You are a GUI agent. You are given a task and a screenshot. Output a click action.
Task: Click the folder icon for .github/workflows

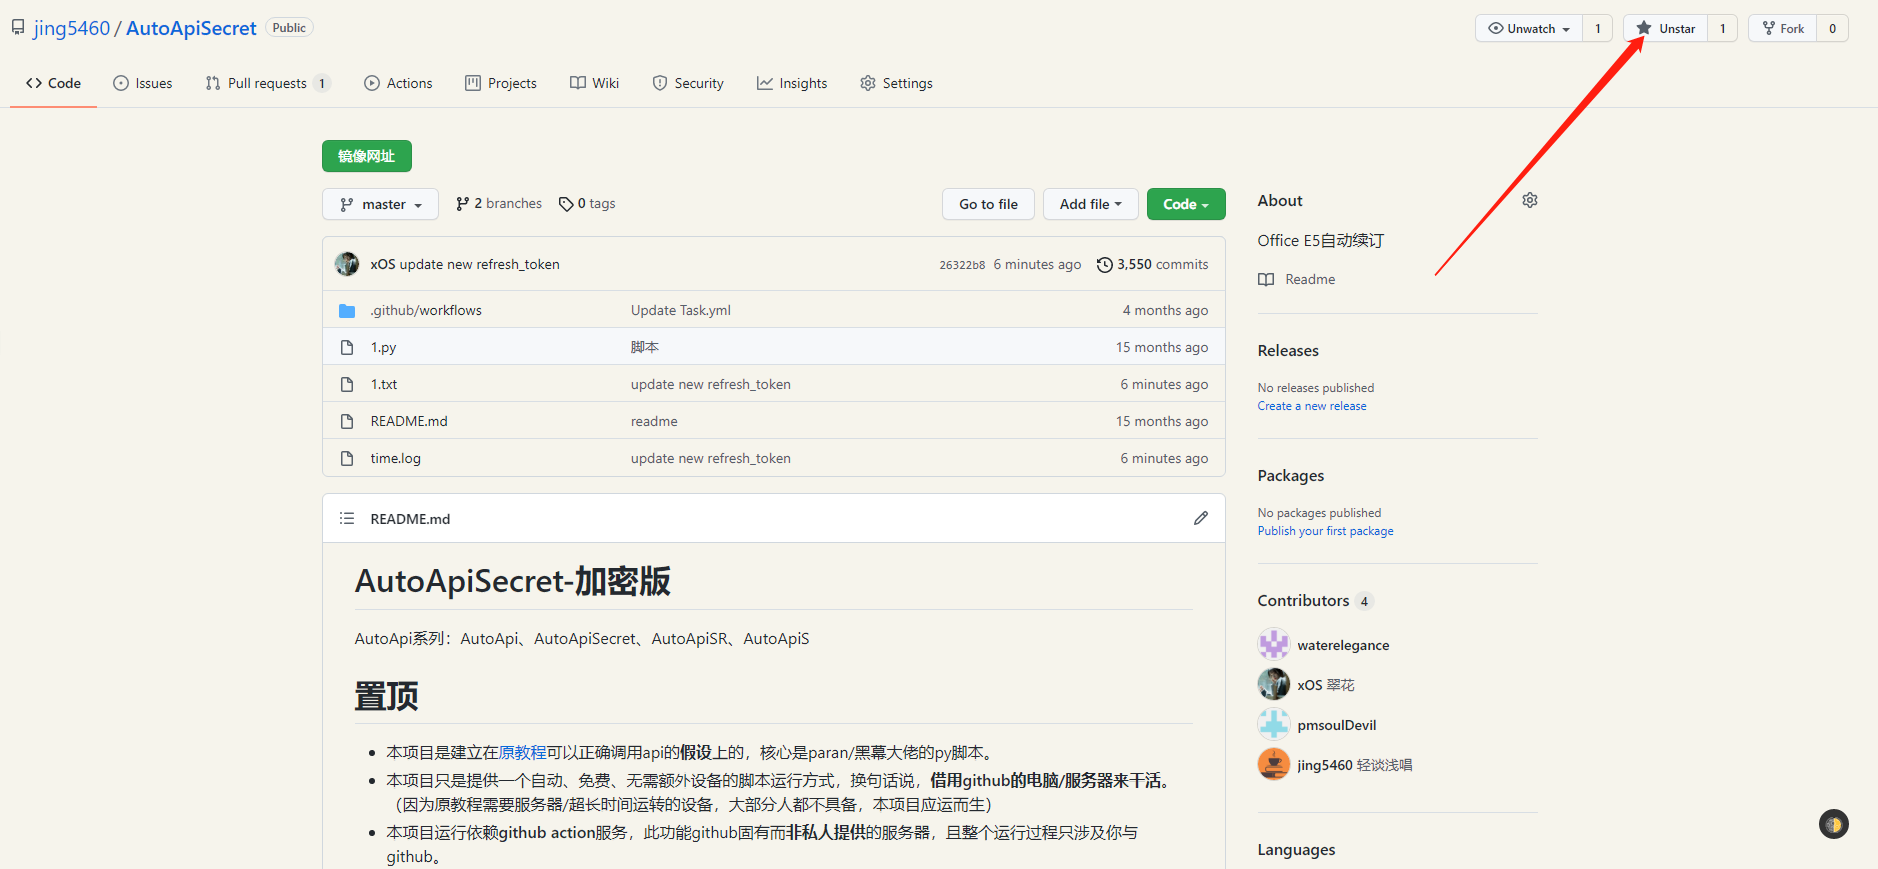click(x=347, y=310)
